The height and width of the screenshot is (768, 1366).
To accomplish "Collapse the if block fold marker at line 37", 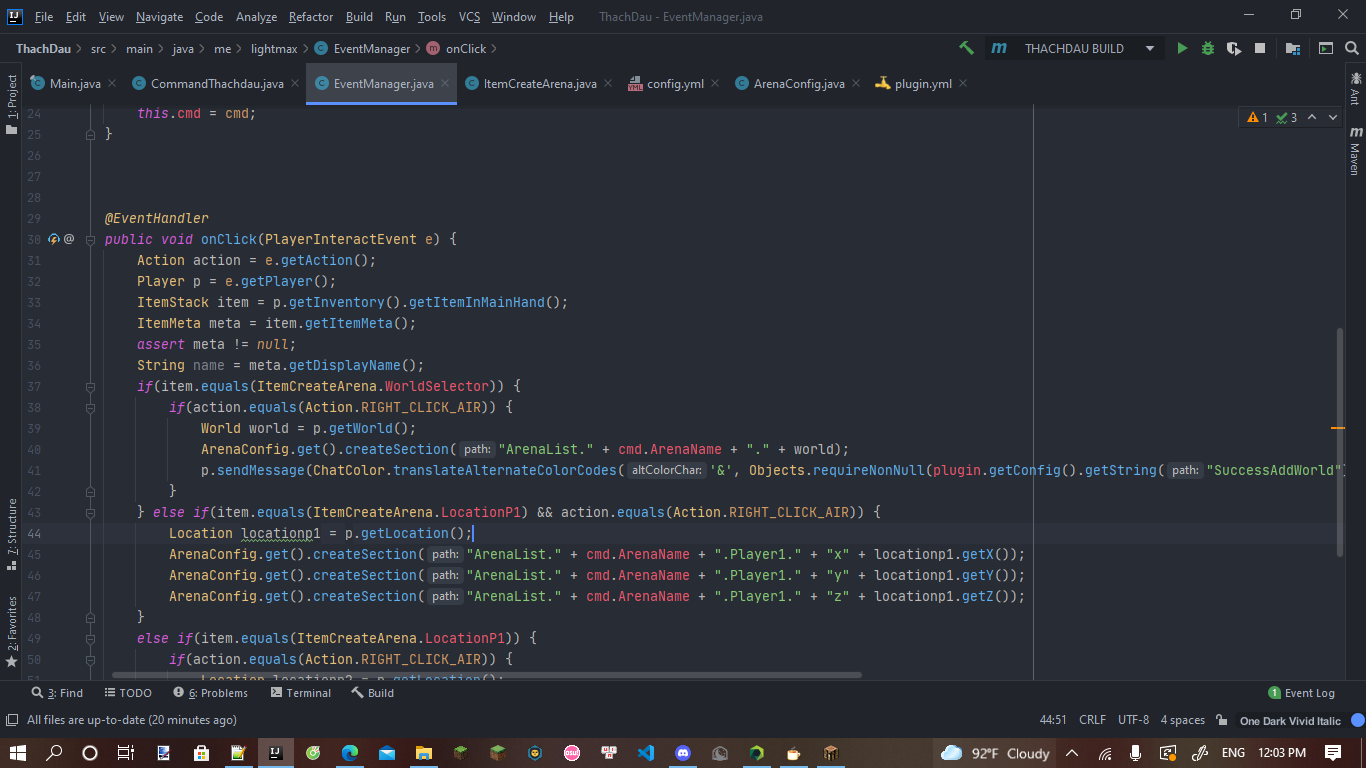I will pos(90,386).
